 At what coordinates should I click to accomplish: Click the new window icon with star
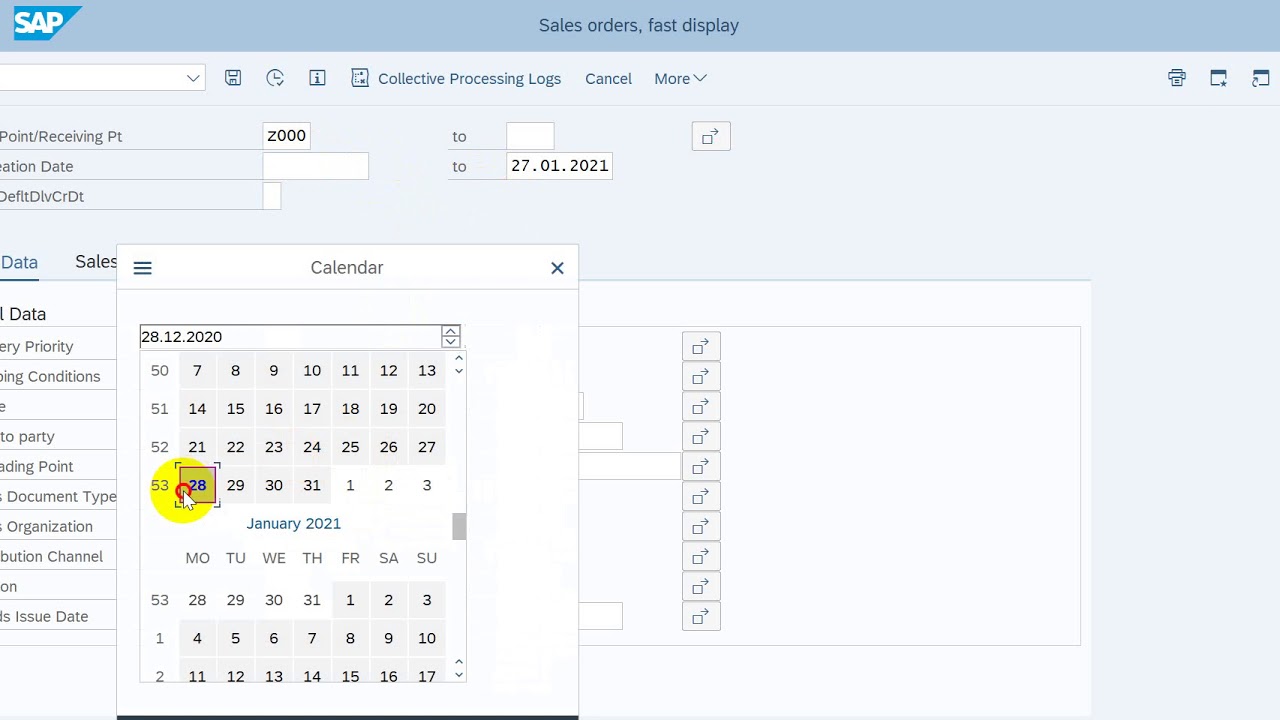(1219, 78)
